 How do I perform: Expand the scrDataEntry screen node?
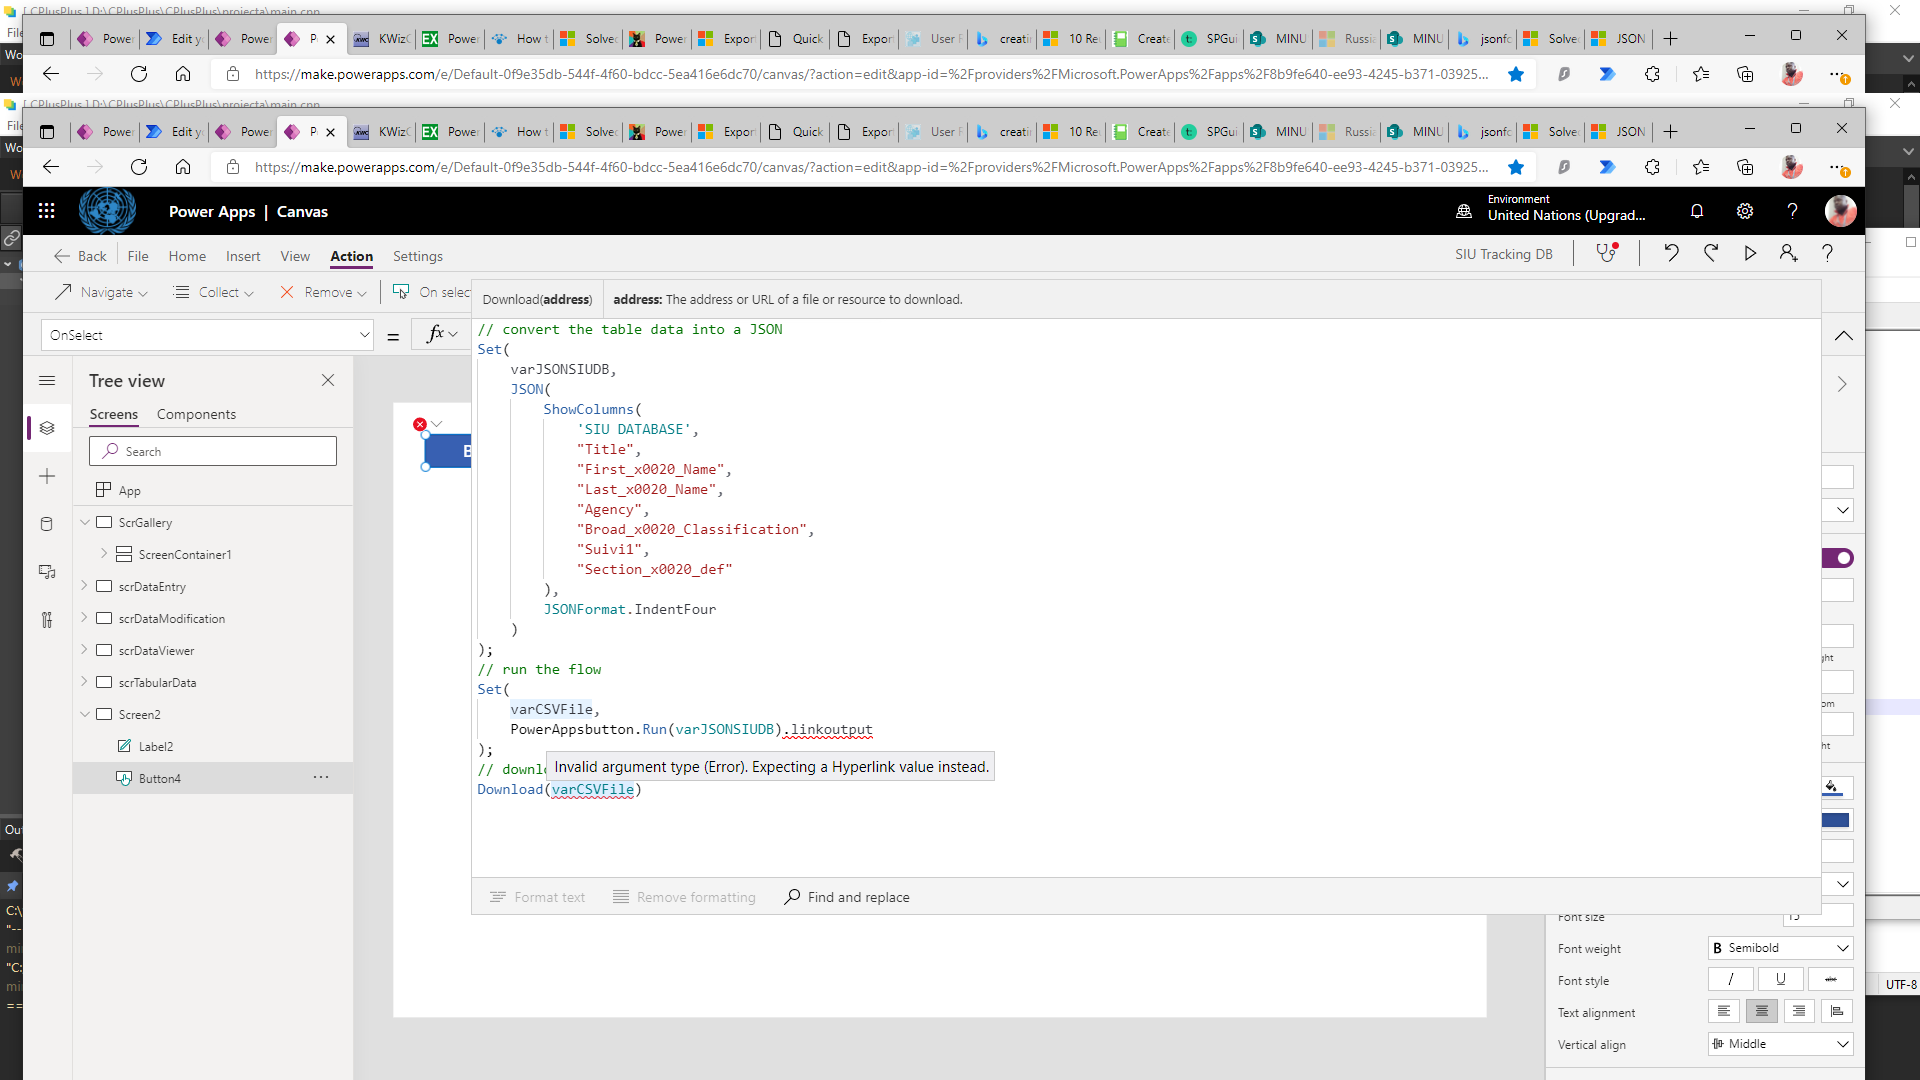tap(85, 586)
